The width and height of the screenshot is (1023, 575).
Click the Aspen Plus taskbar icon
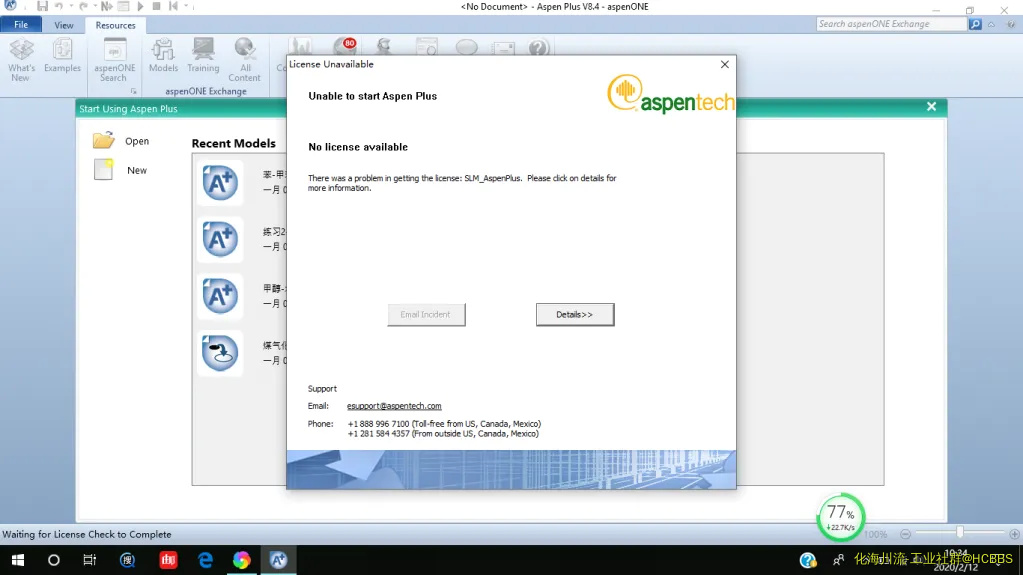click(278, 560)
